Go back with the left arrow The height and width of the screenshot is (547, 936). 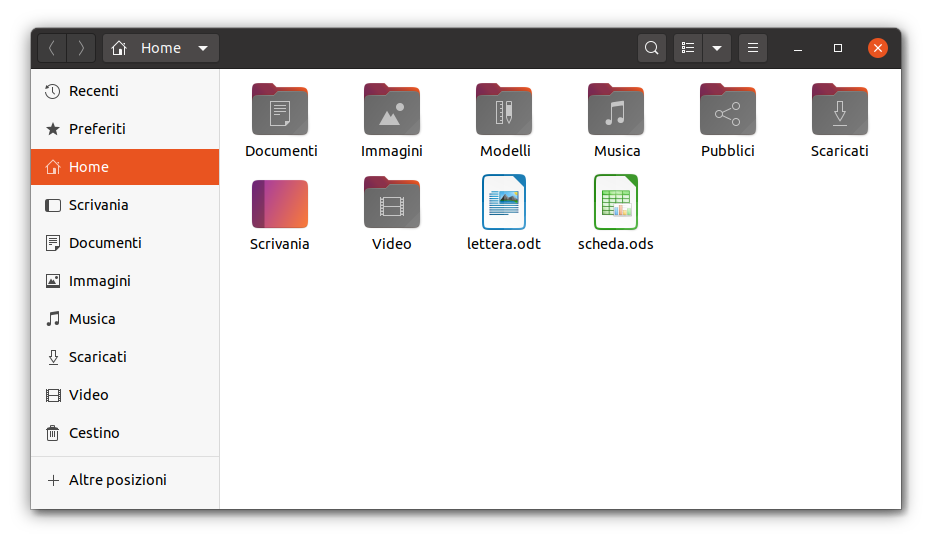52,48
